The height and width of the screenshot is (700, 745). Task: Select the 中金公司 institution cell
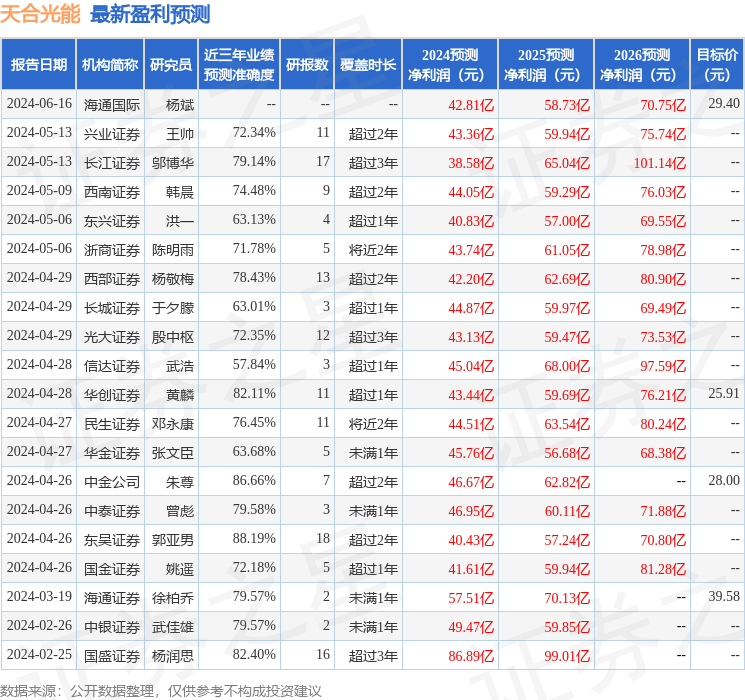click(112, 481)
